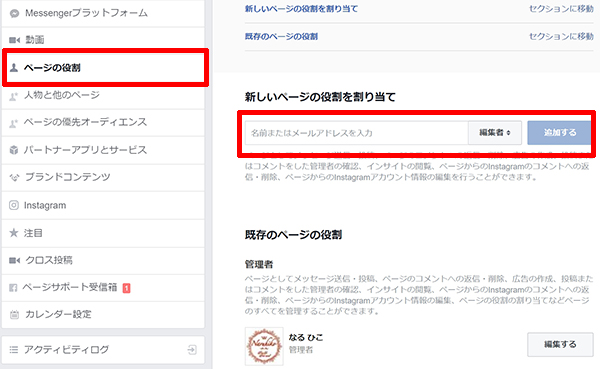Click セクションに移動 beside 新しいページの役割を割り当て
The height and width of the screenshot is (369, 600).
tap(561, 9)
